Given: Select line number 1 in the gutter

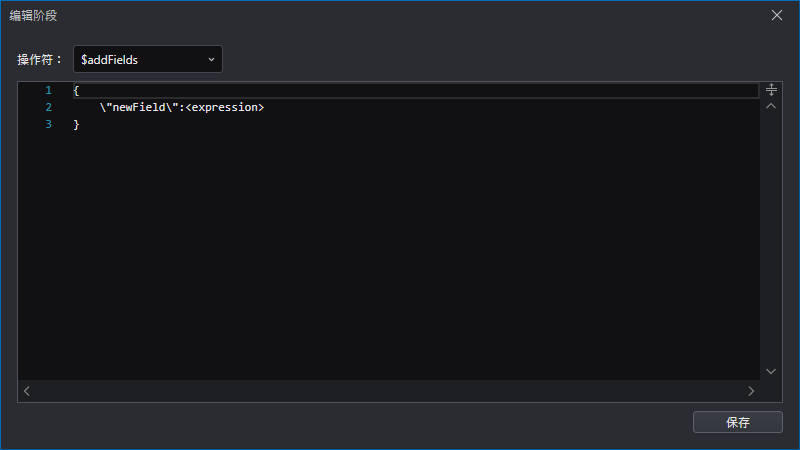Looking at the screenshot, I should tap(48, 90).
